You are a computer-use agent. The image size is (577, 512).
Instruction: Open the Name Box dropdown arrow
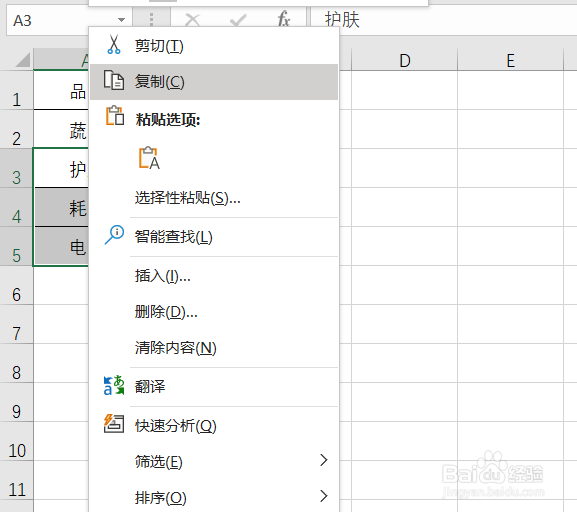click(x=121, y=20)
